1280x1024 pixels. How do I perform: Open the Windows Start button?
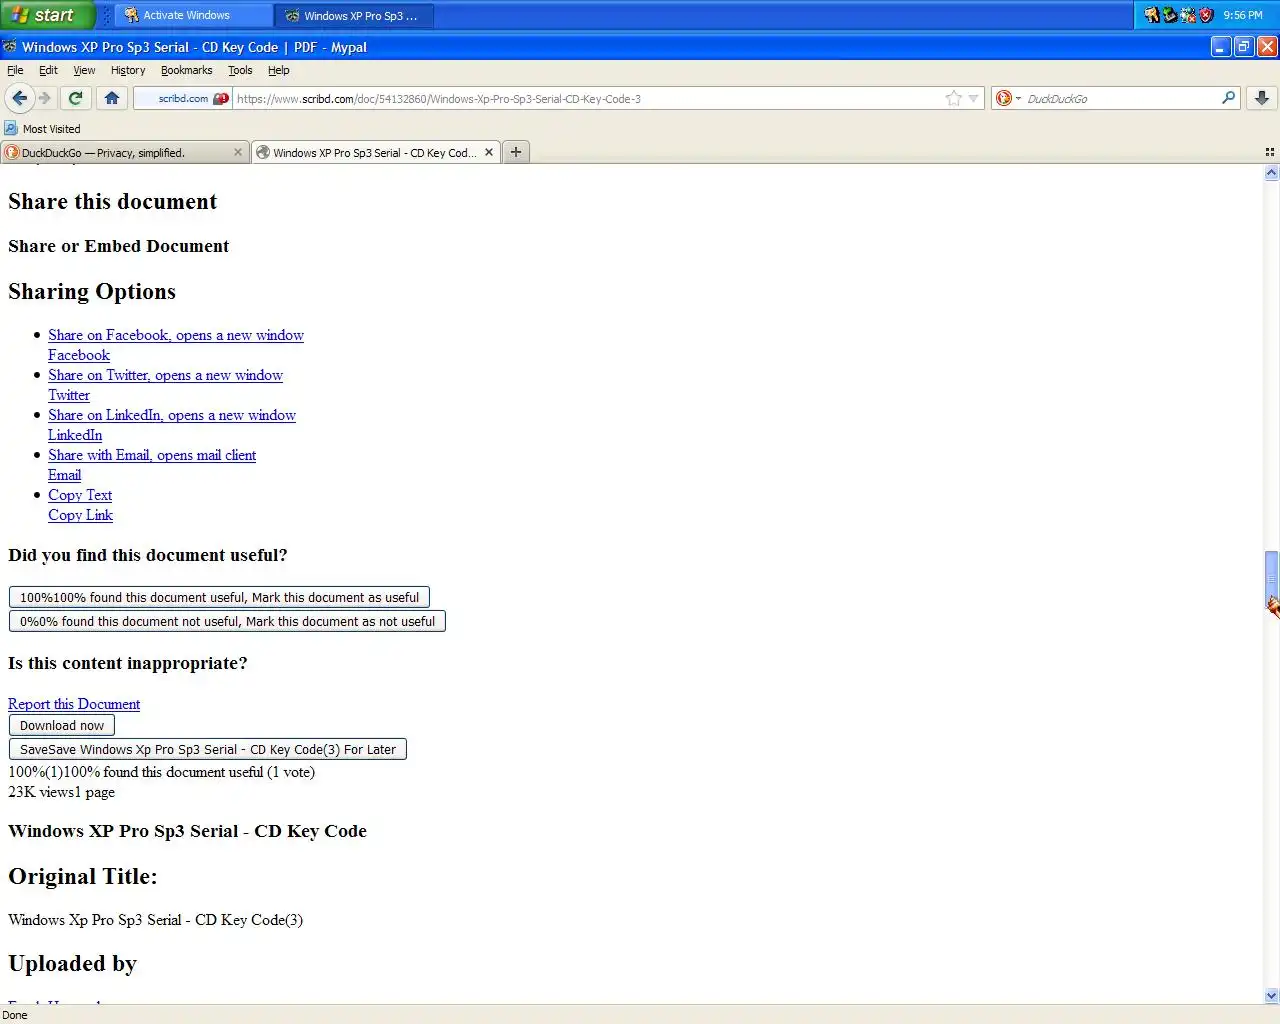click(46, 15)
